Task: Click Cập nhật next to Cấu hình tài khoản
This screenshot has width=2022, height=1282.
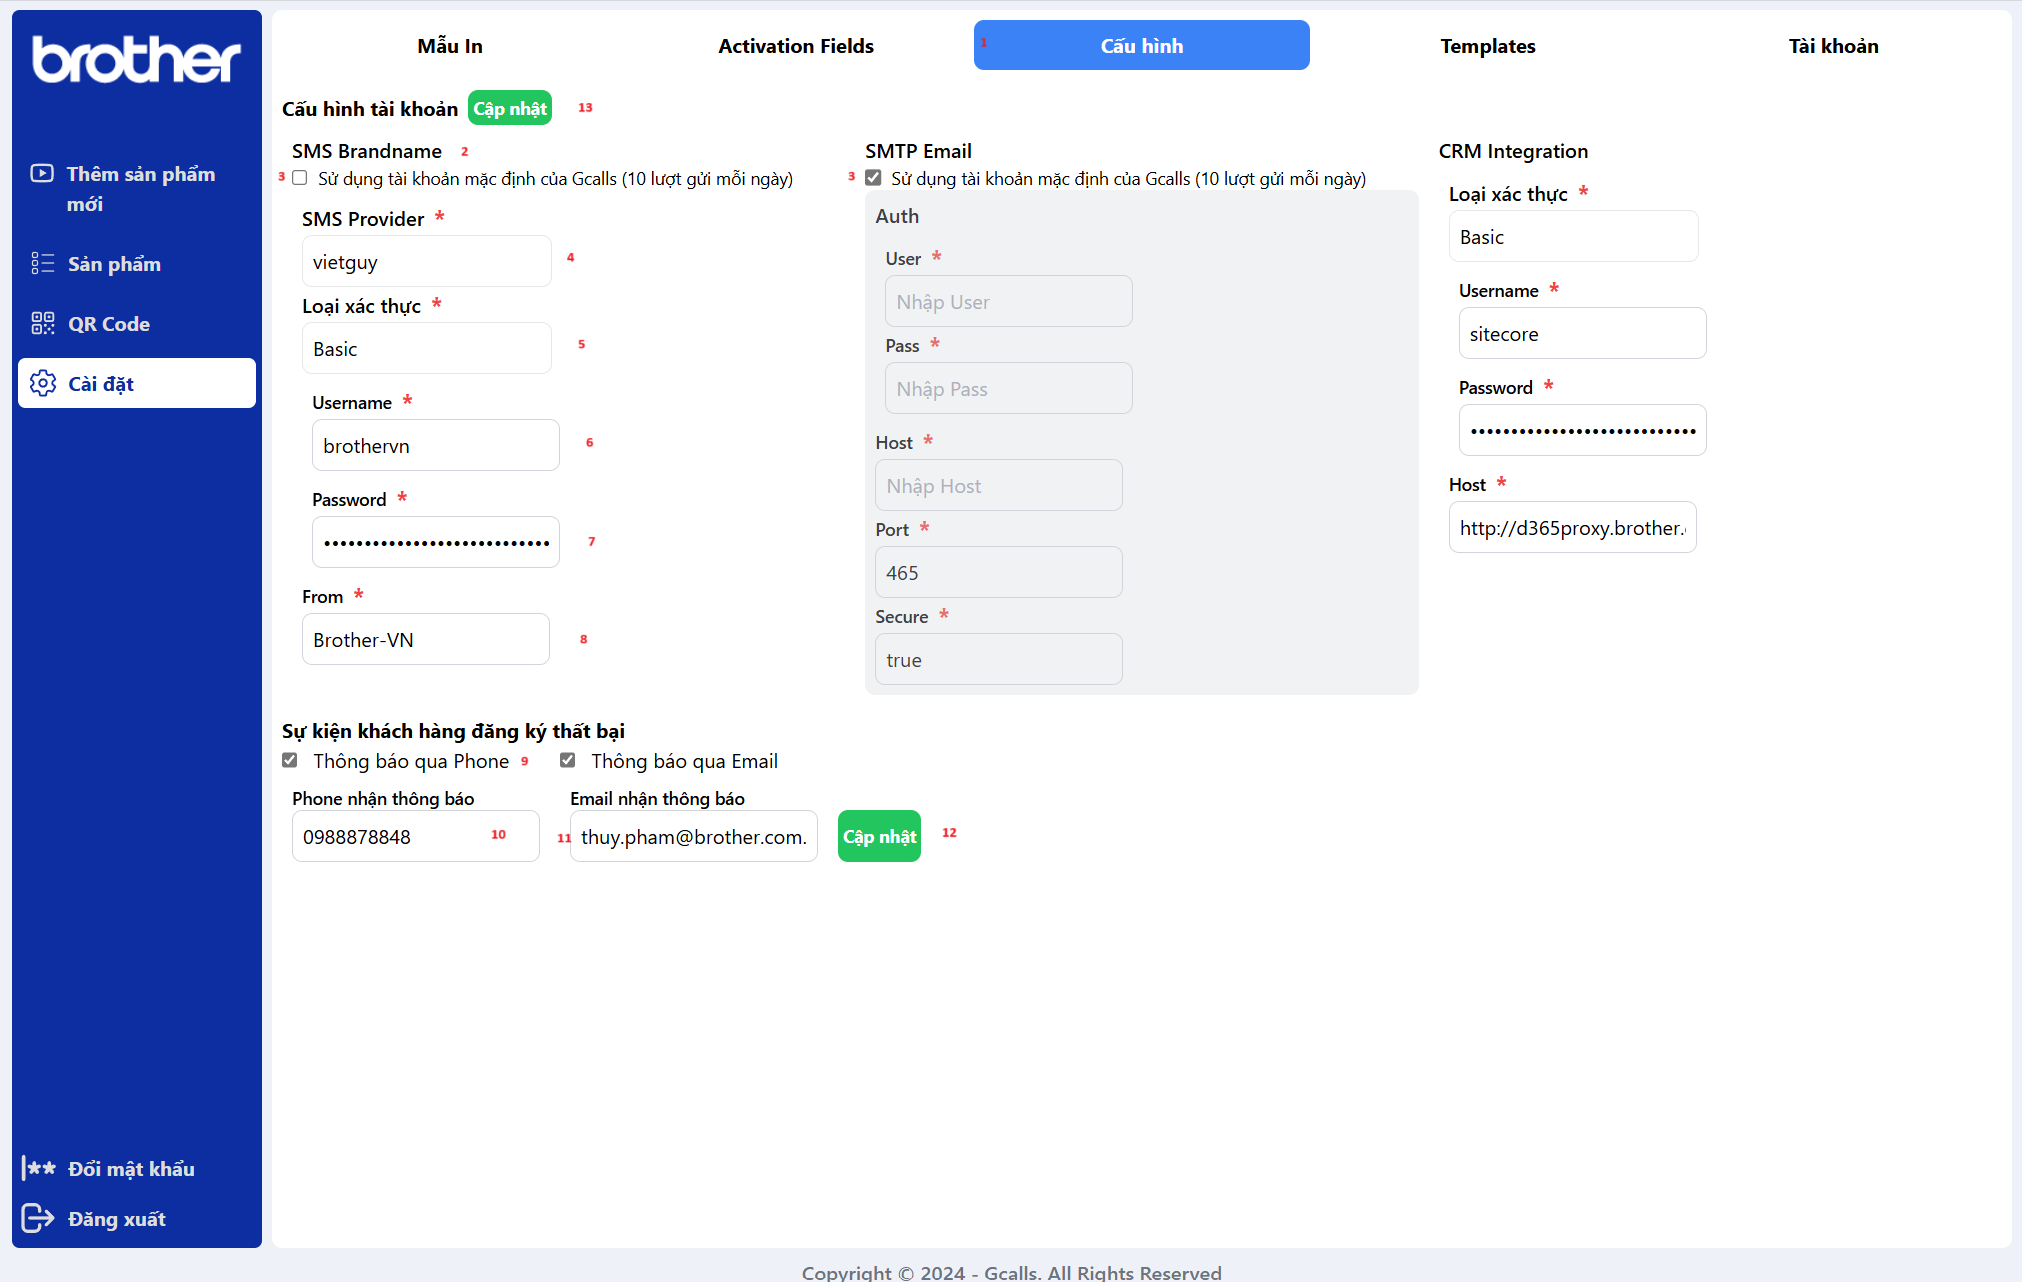Action: (510, 109)
